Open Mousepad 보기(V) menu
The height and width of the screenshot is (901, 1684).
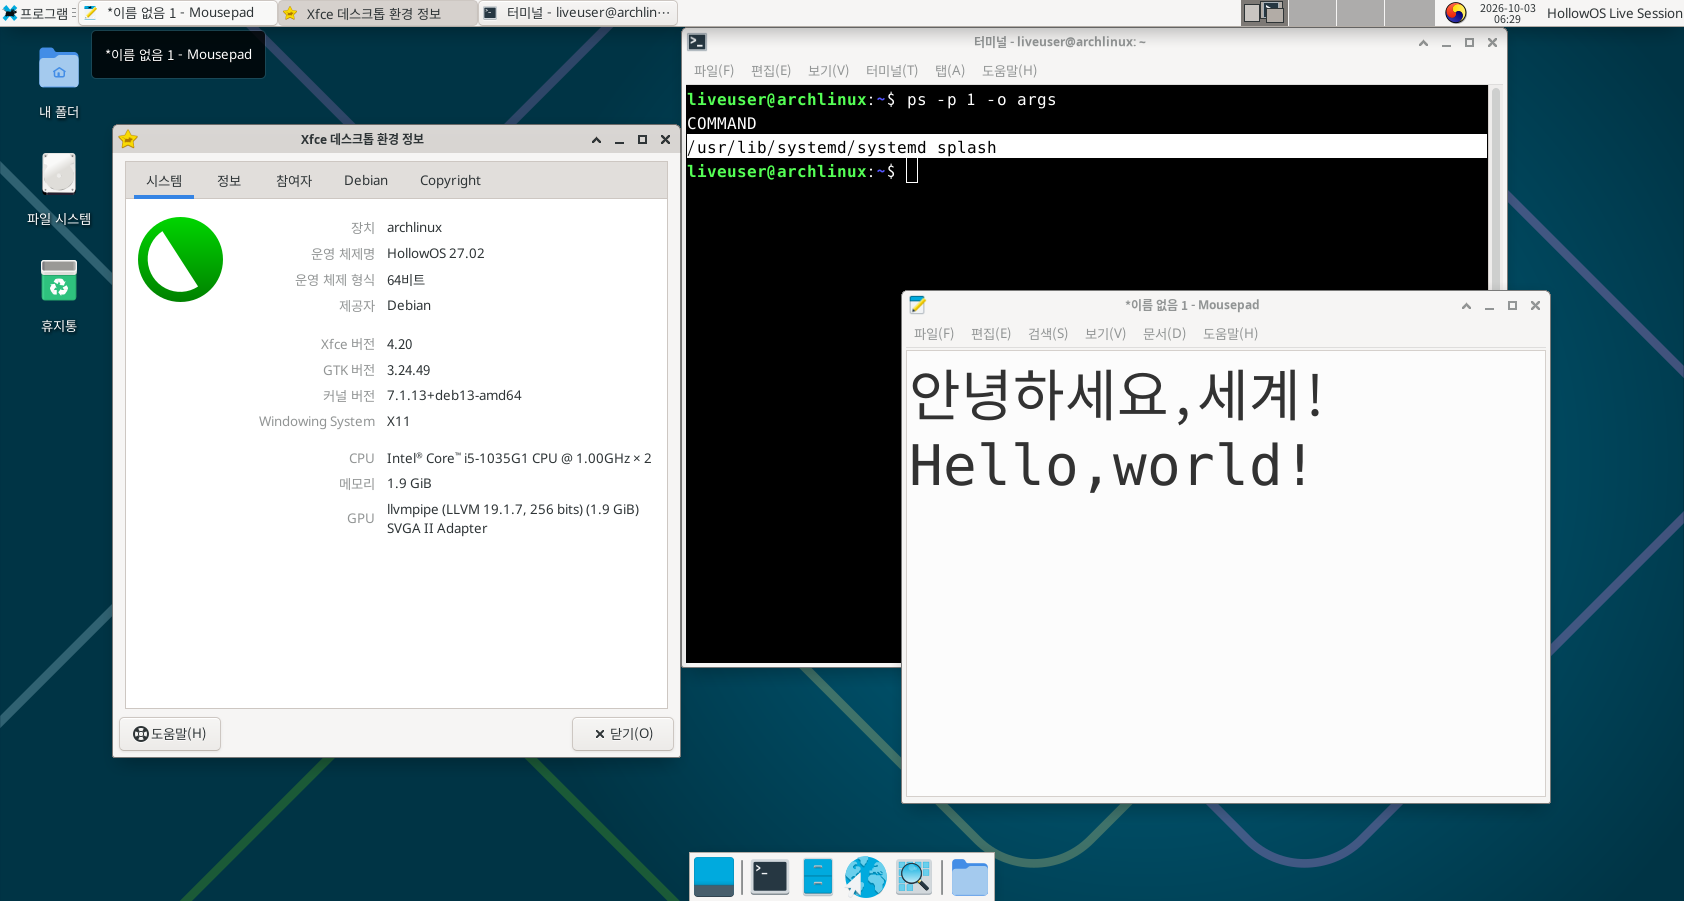point(1105,334)
